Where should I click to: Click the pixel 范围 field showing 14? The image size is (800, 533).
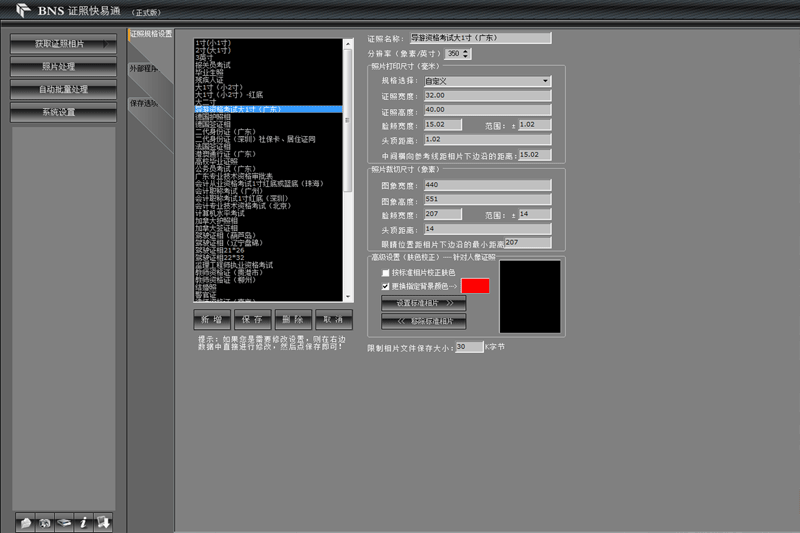click(535, 214)
